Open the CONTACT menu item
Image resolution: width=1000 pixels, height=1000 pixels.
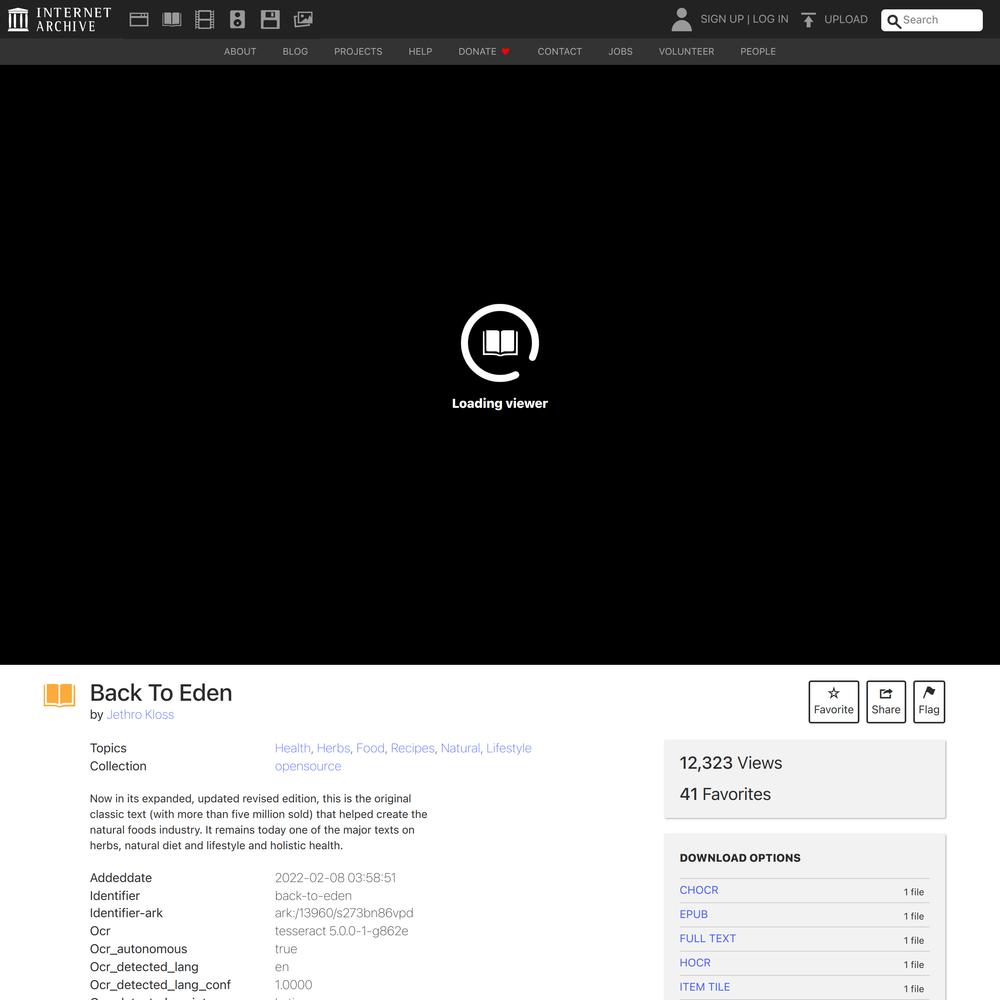[x=560, y=52]
